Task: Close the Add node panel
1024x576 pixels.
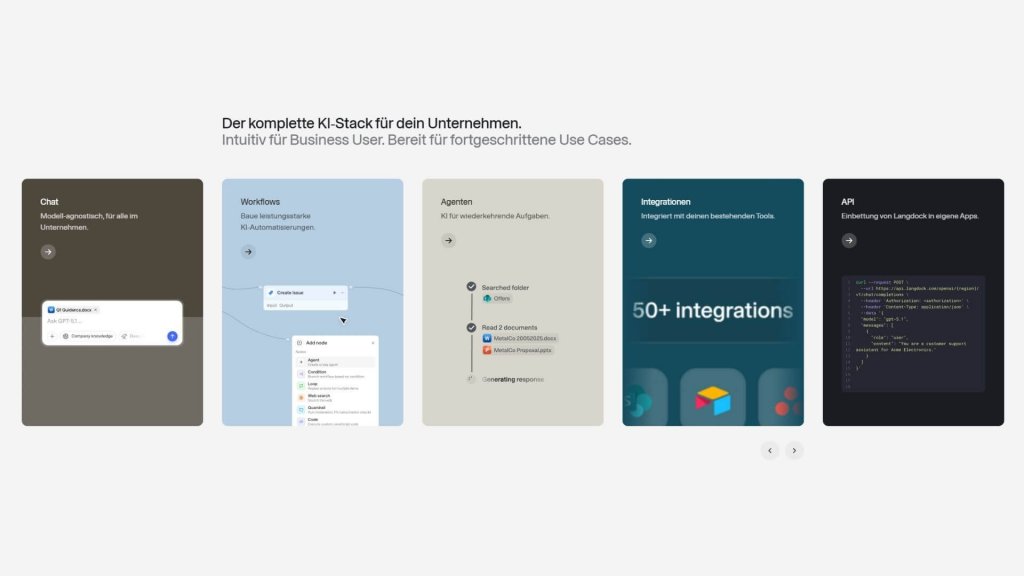Action: (373, 342)
